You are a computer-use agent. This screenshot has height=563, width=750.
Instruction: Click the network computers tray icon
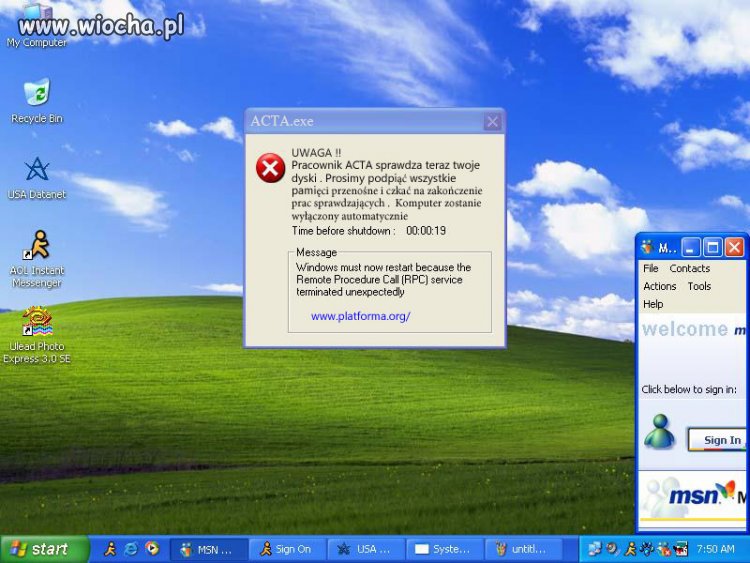(595, 549)
